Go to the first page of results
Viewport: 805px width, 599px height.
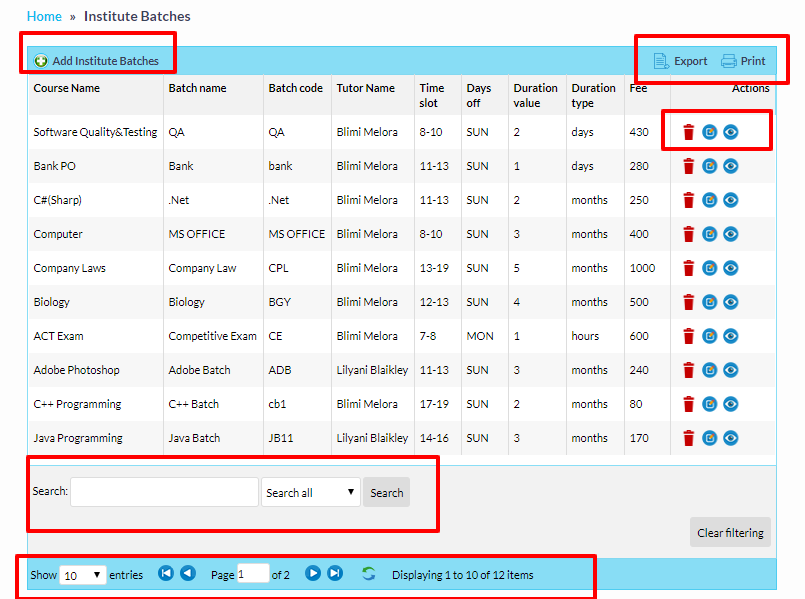[166, 573]
